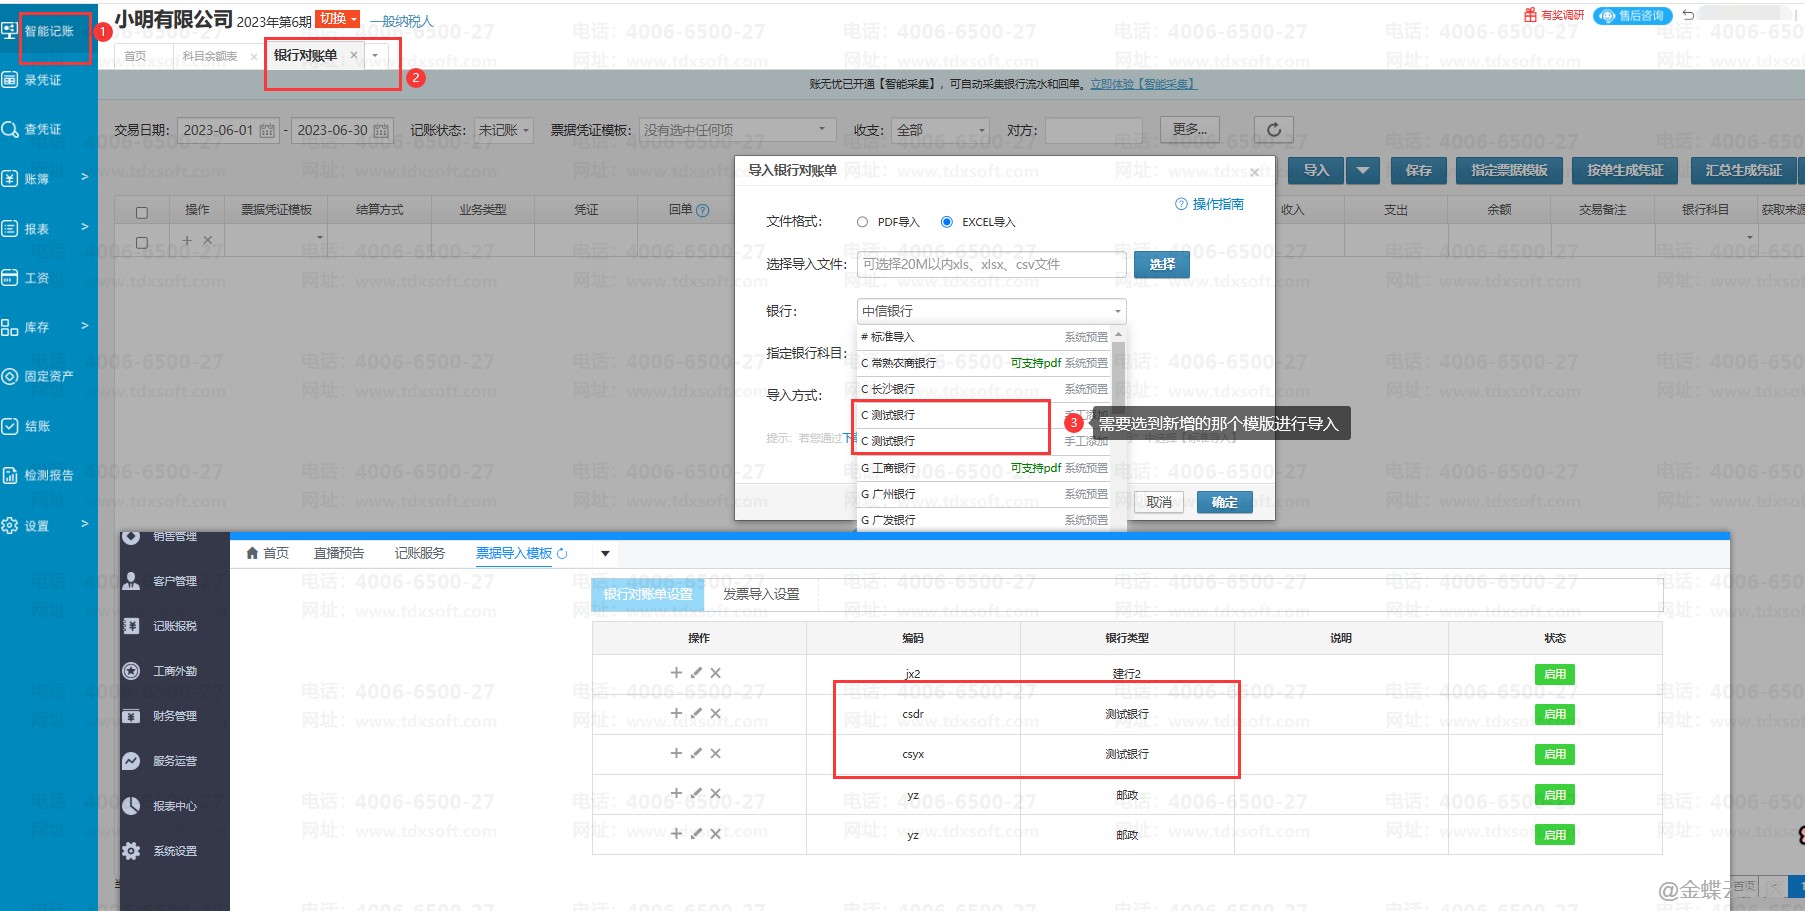Click the 立即体验【智能采集】 link
1805x911 pixels.
(x=1142, y=84)
